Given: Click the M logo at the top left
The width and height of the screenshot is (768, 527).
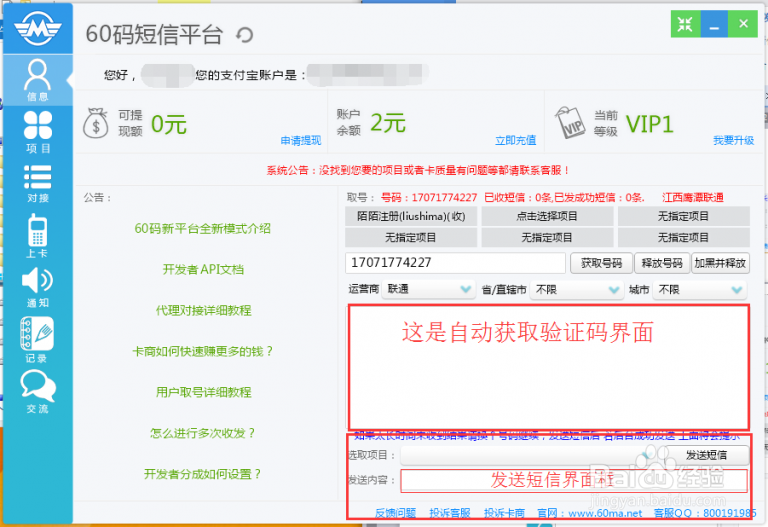Looking at the screenshot, I should 38,28.
